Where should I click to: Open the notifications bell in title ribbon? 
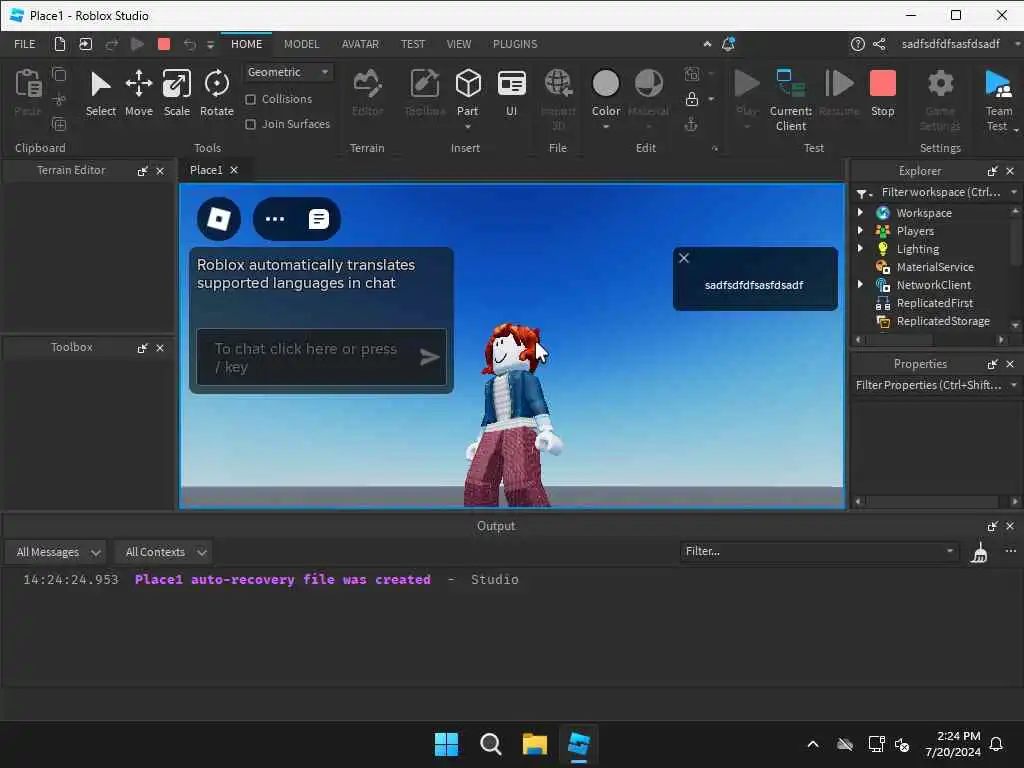coord(728,44)
